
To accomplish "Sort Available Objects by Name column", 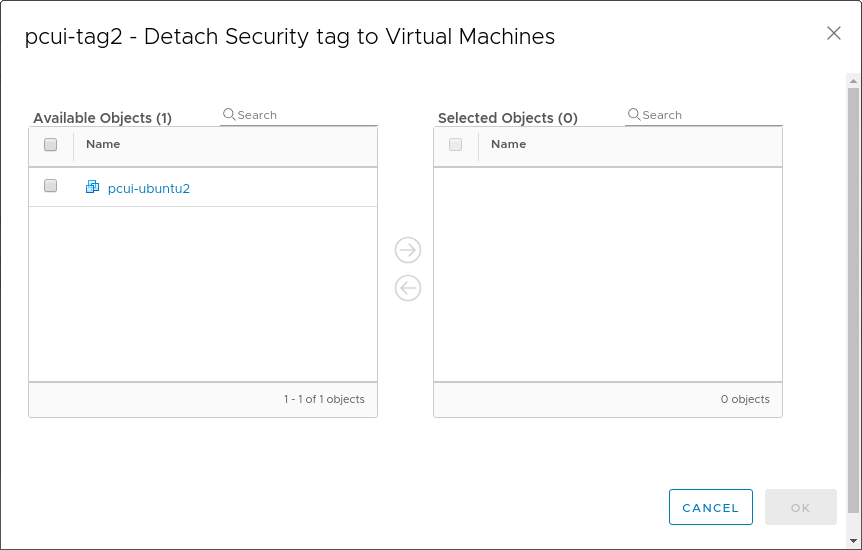I will point(103,145).
